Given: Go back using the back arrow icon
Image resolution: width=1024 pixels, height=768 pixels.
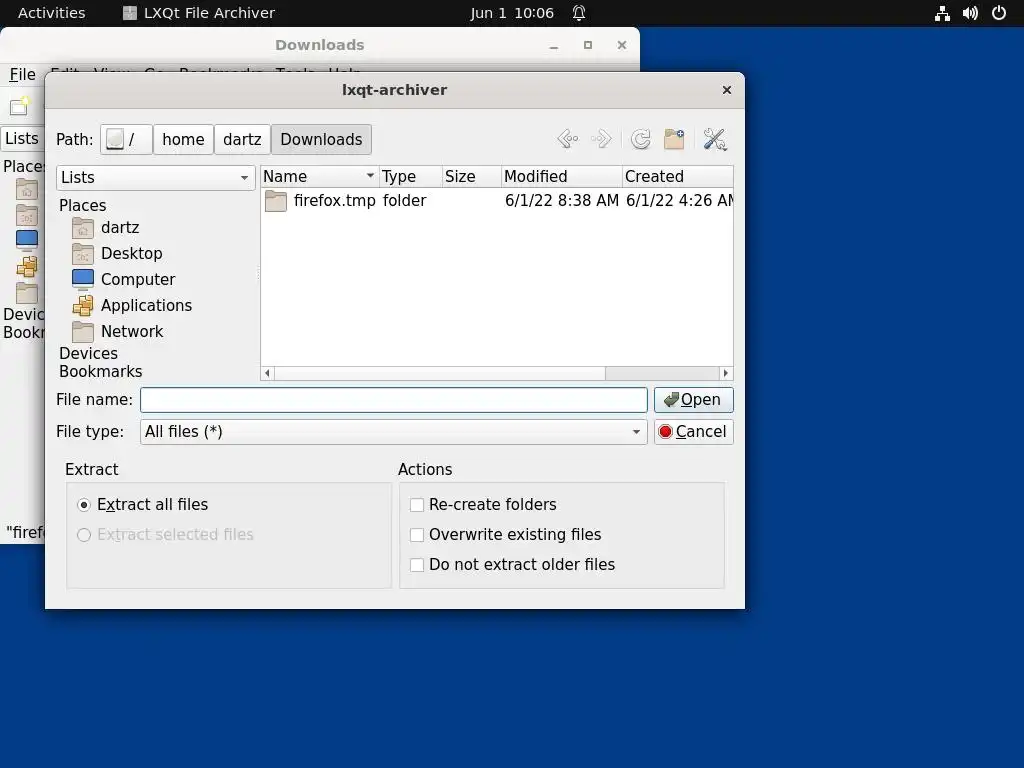Looking at the screenshot, I should 568,139.
